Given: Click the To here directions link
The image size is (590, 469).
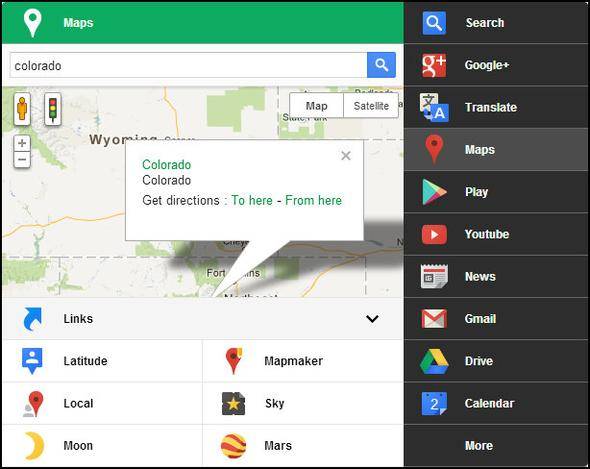Looking at the screenshot, I should point(252,200).
